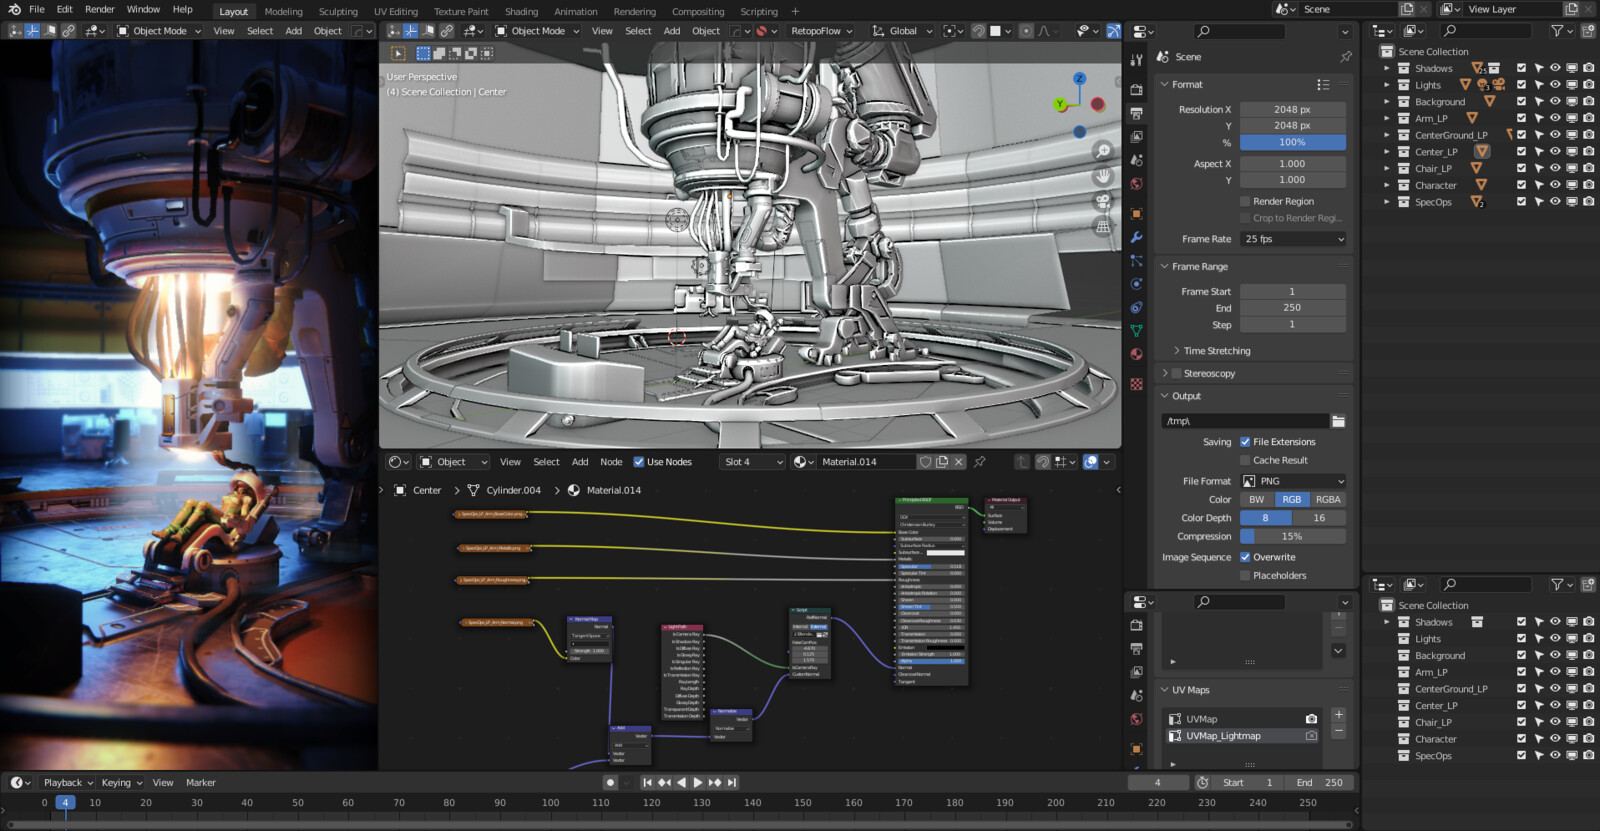This screenshot has width=1600, height=831.
Task: Switch orthographic/perspective via grid gizmo
Action: pos(1103,227)
